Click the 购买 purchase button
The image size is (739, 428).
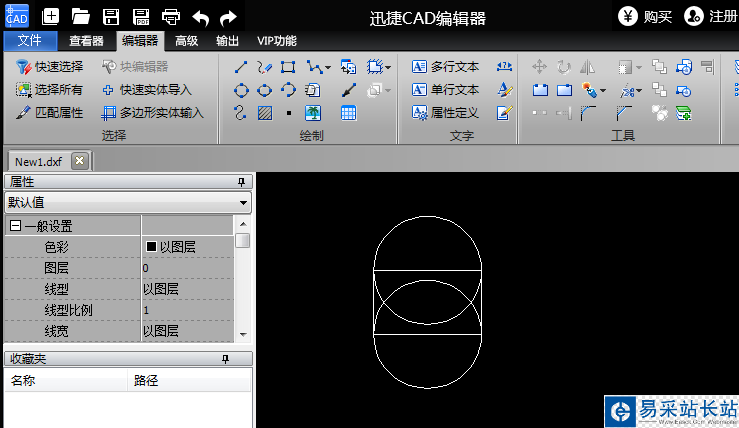(645, 17)
